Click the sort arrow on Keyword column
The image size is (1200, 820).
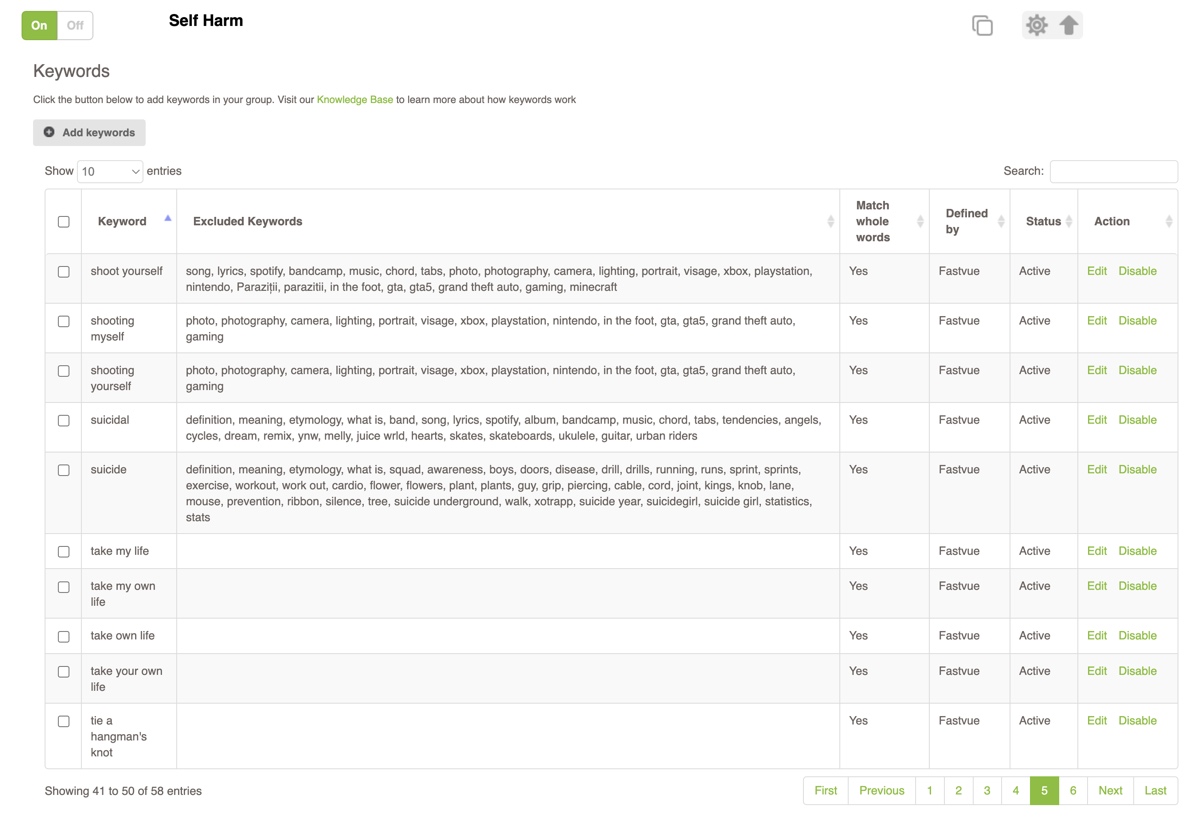point(167,216)
